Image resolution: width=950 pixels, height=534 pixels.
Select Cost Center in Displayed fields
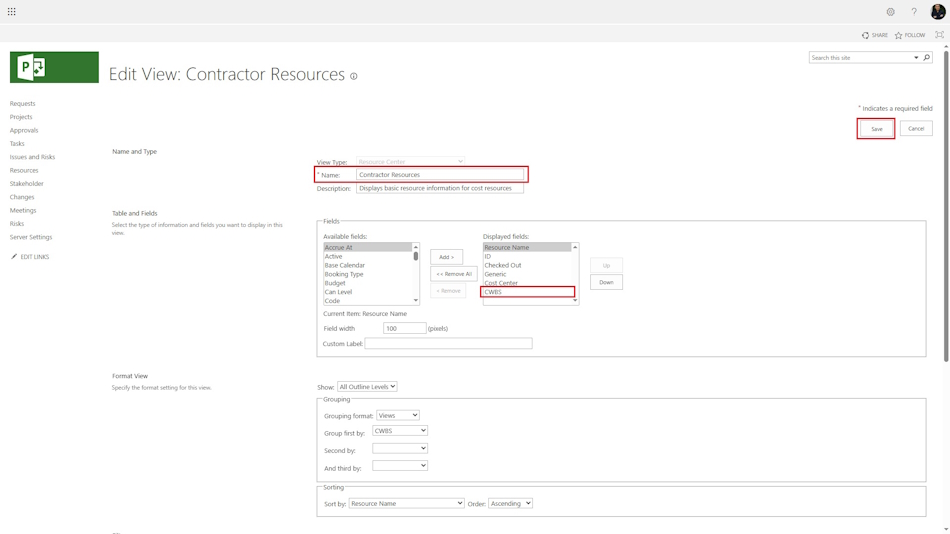[527, 283]
